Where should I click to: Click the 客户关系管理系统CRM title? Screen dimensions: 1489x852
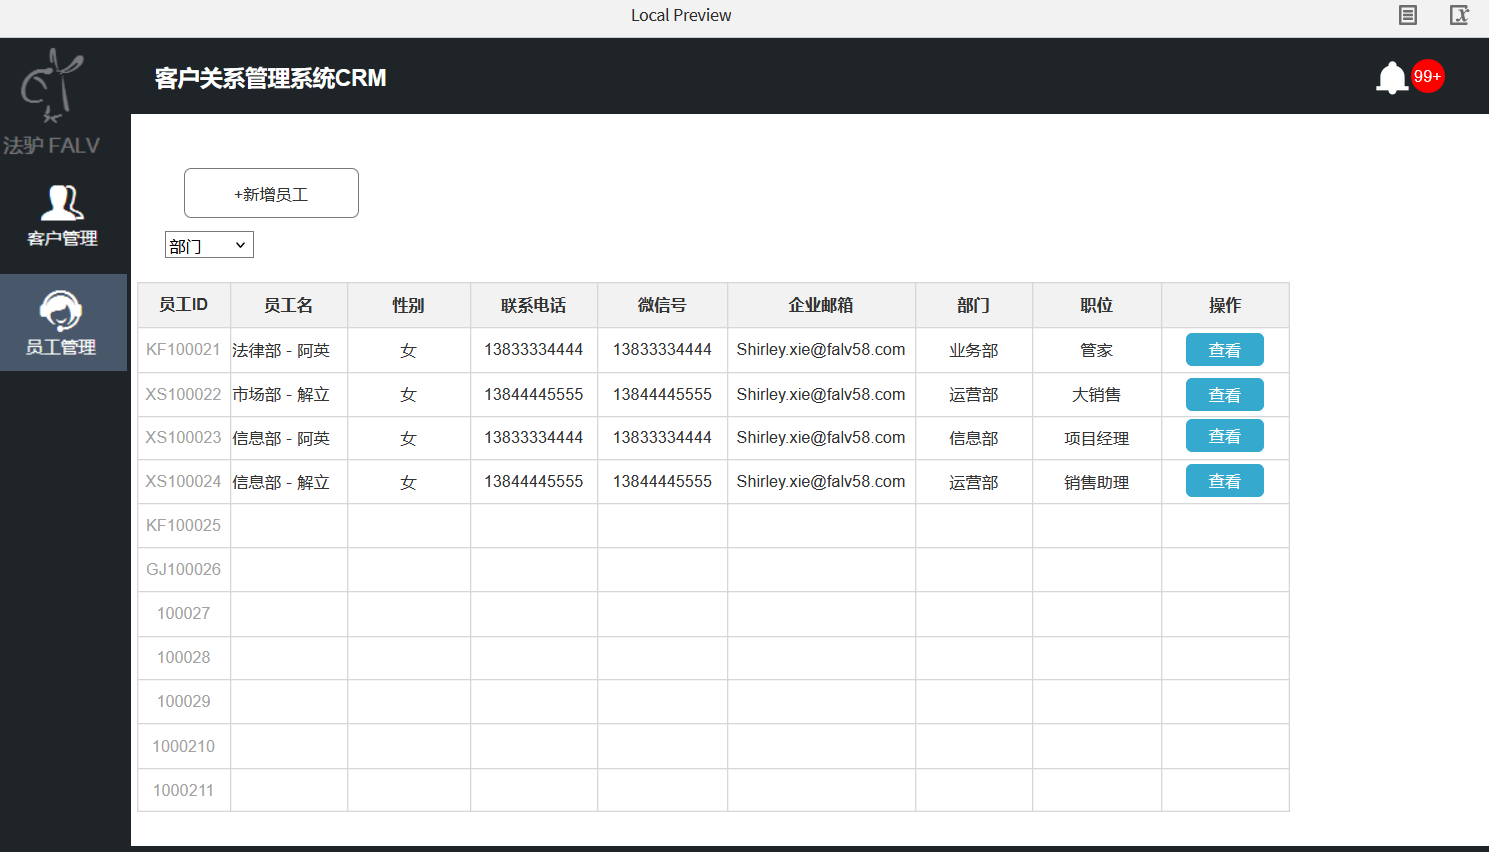[270, 78]
